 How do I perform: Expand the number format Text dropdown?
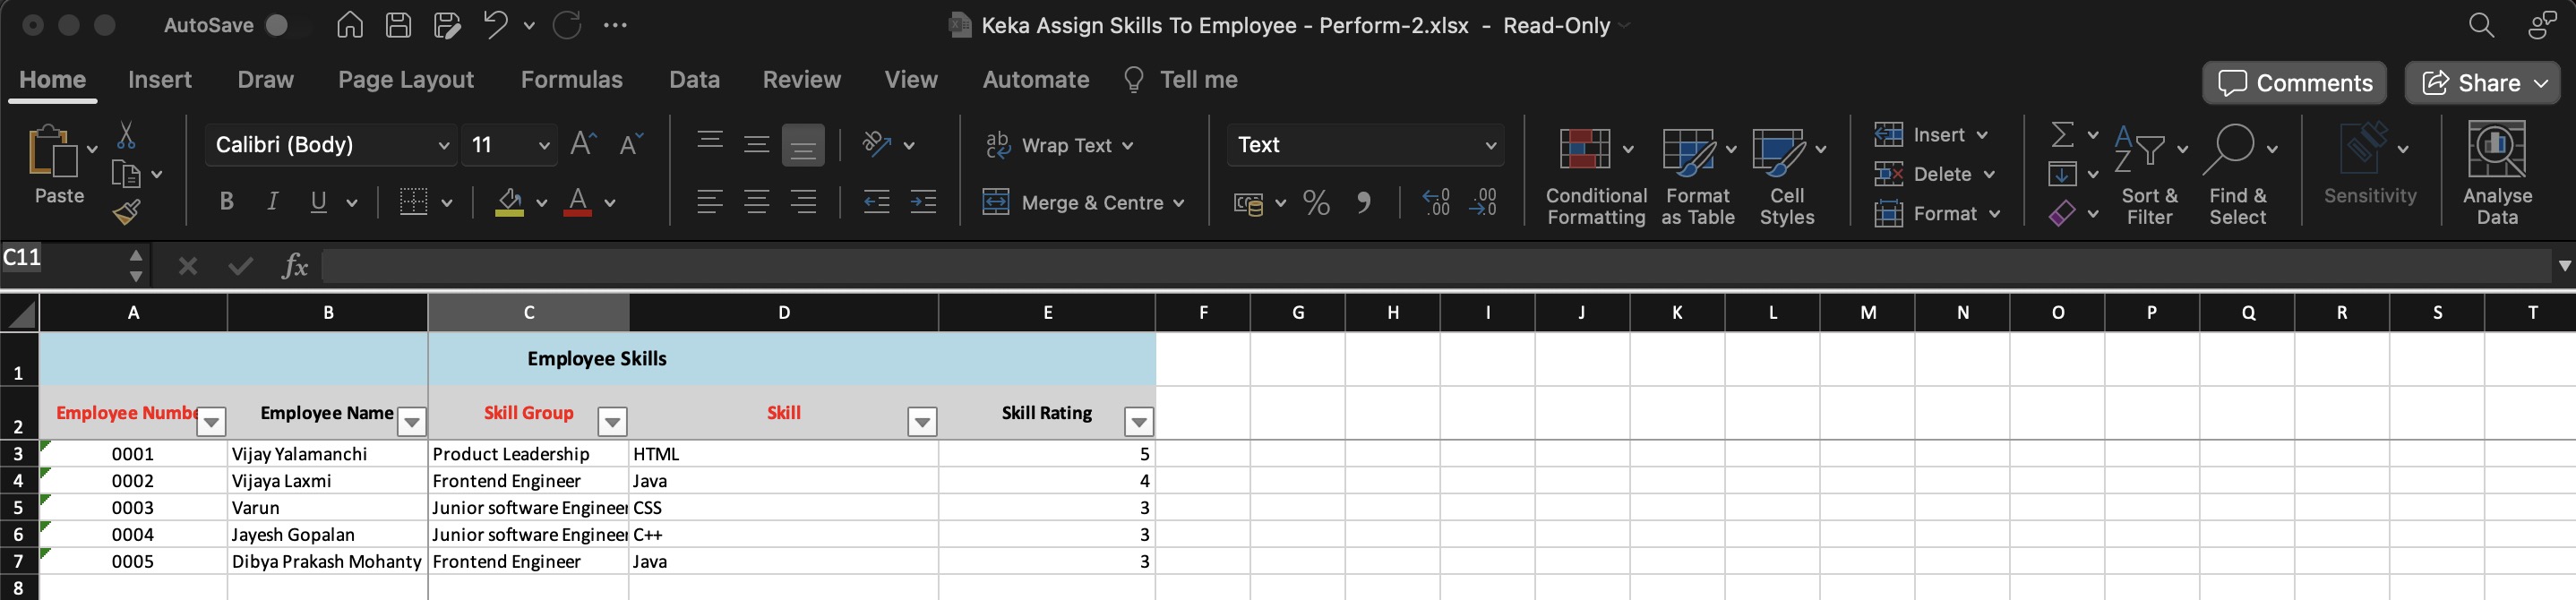point(1490,145)
